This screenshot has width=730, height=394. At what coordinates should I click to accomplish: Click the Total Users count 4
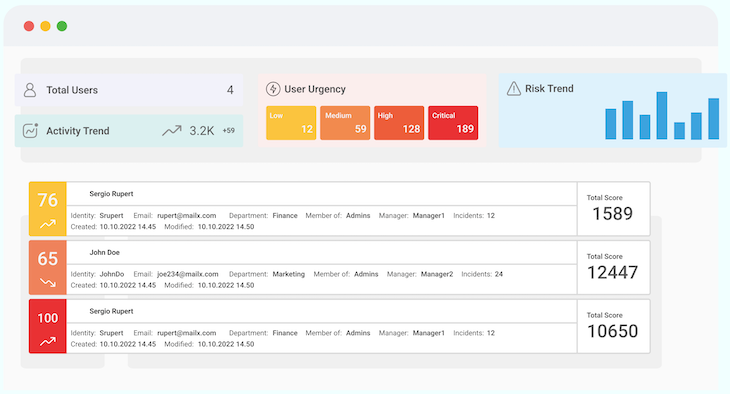[230, 90]
